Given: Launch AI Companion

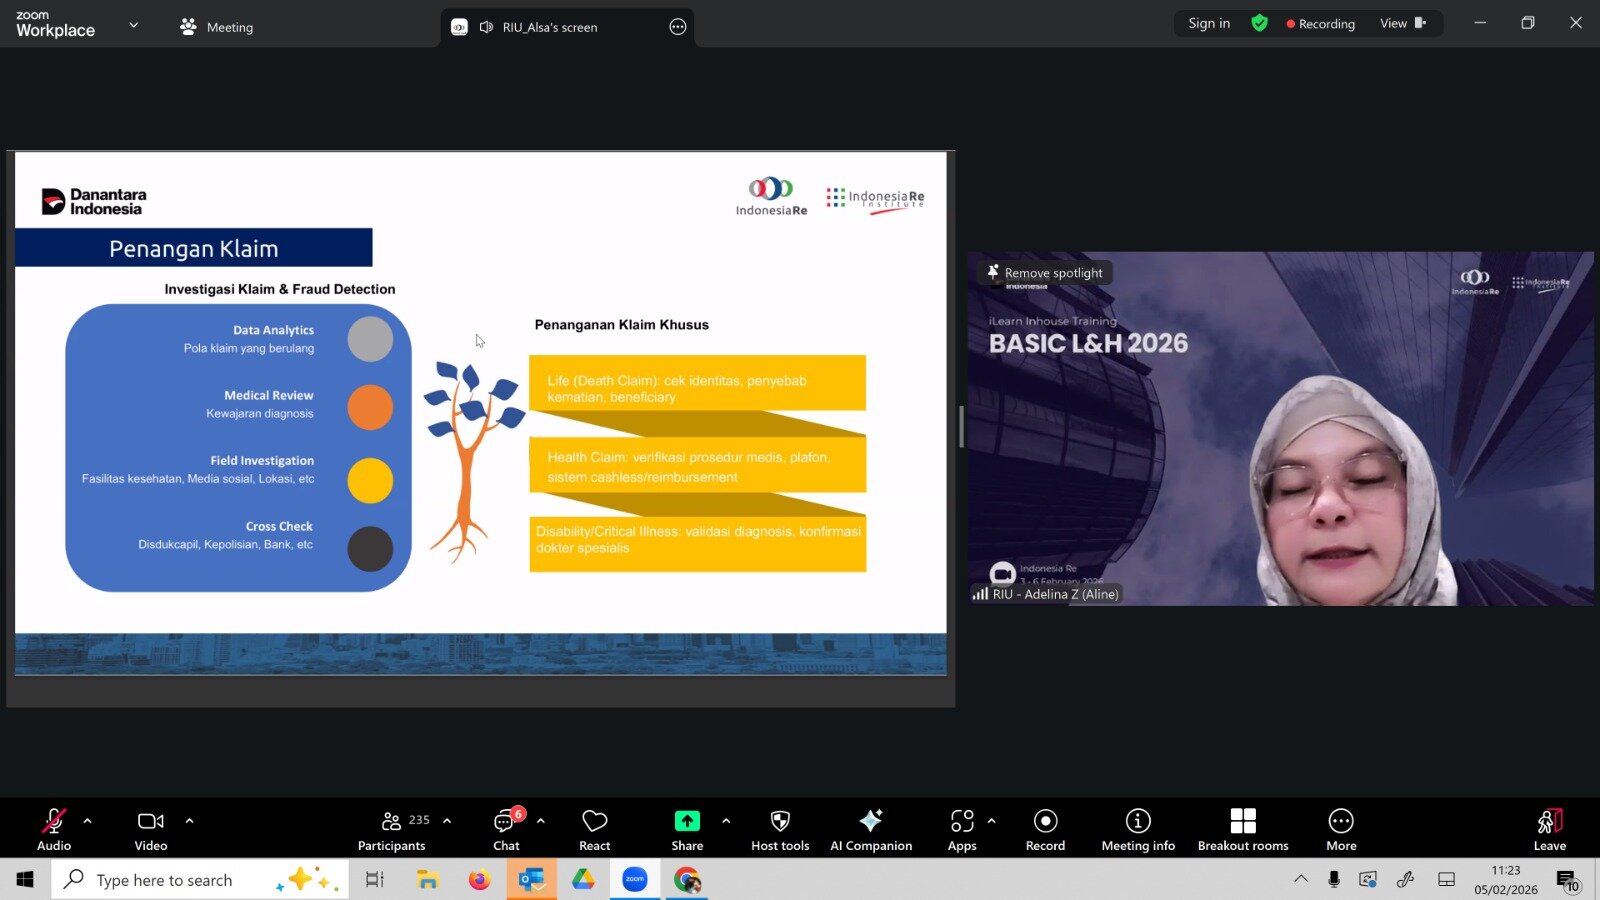Looking at the screenshot, I should (871, 829).
